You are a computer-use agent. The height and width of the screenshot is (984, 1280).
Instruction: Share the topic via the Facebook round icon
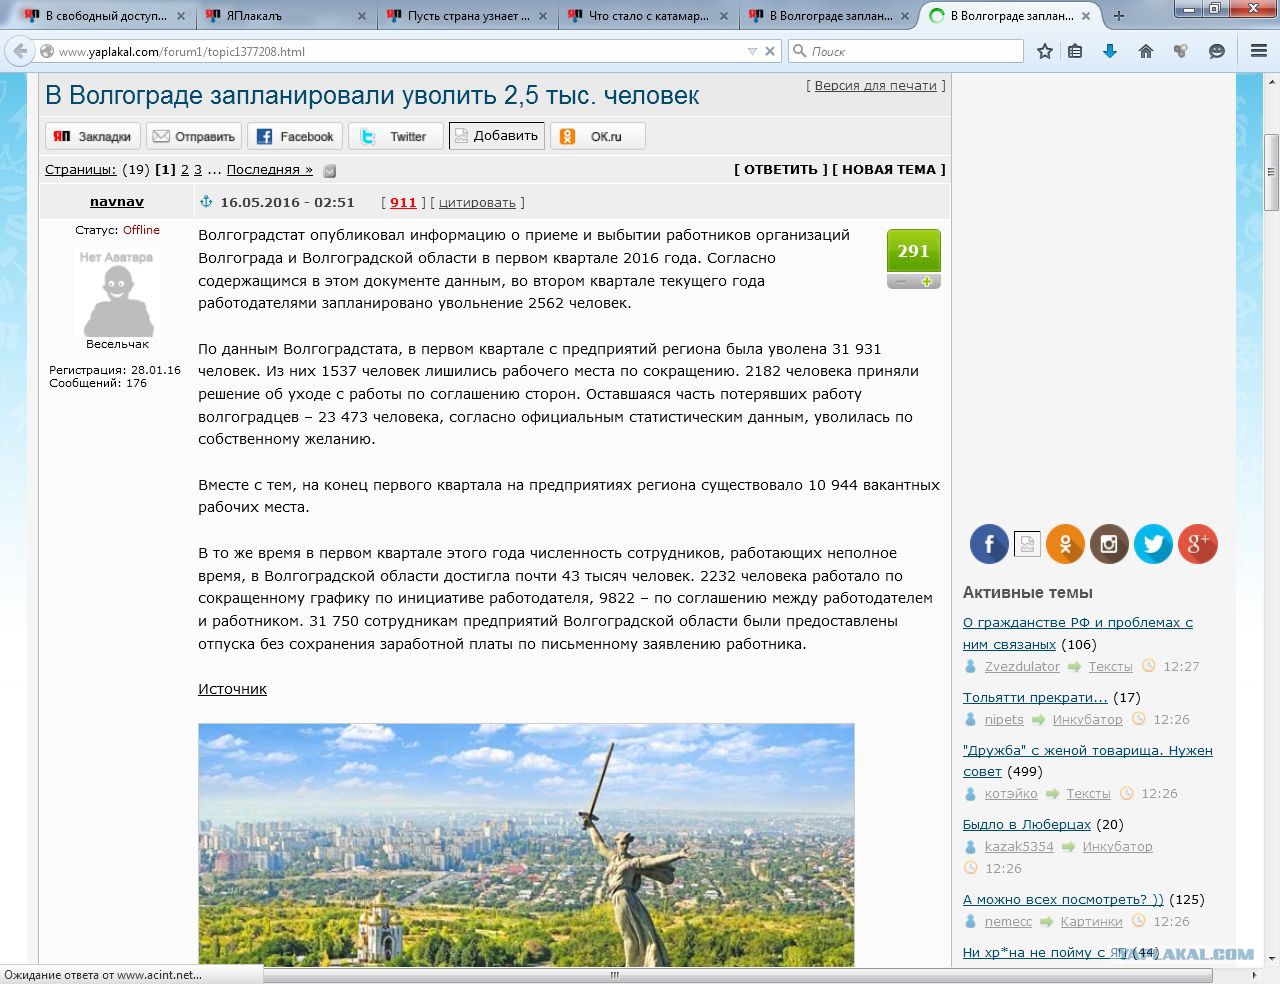click(x=989, y=544)
